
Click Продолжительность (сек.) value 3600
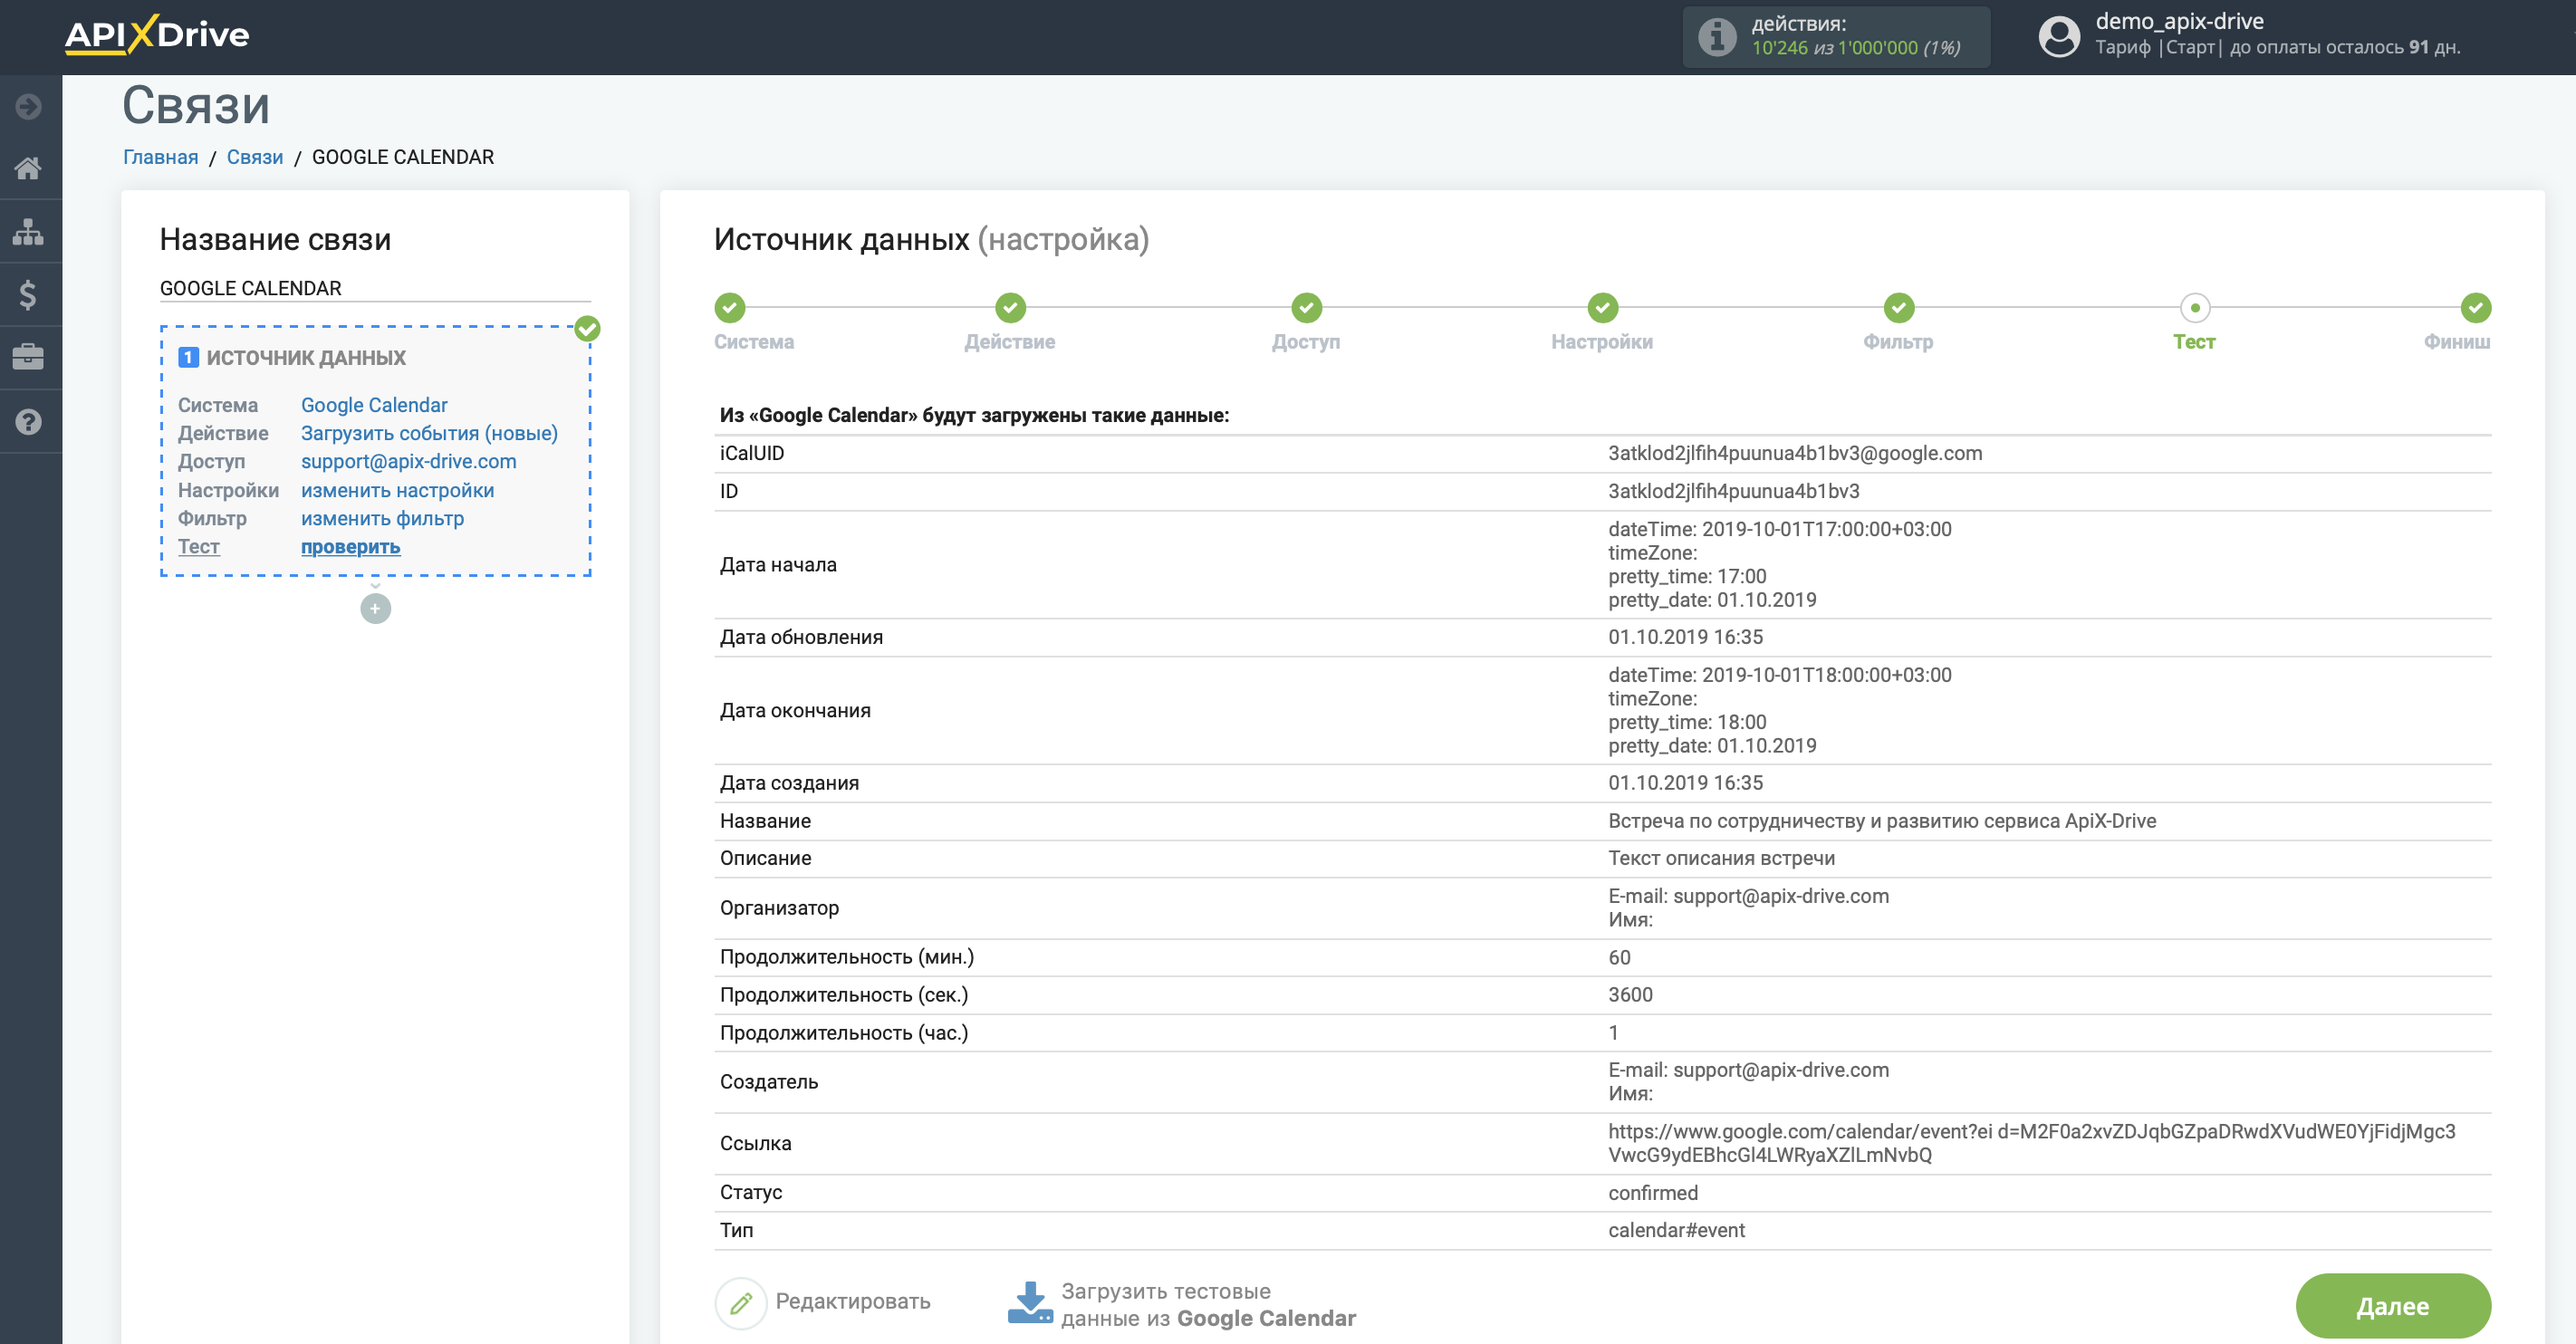1630,994
